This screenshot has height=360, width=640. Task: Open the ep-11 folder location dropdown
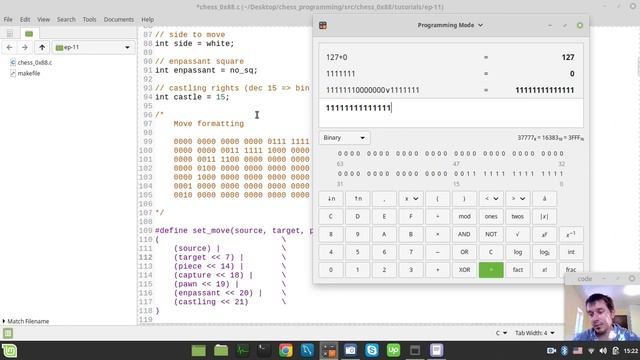(x=93, y=47)
